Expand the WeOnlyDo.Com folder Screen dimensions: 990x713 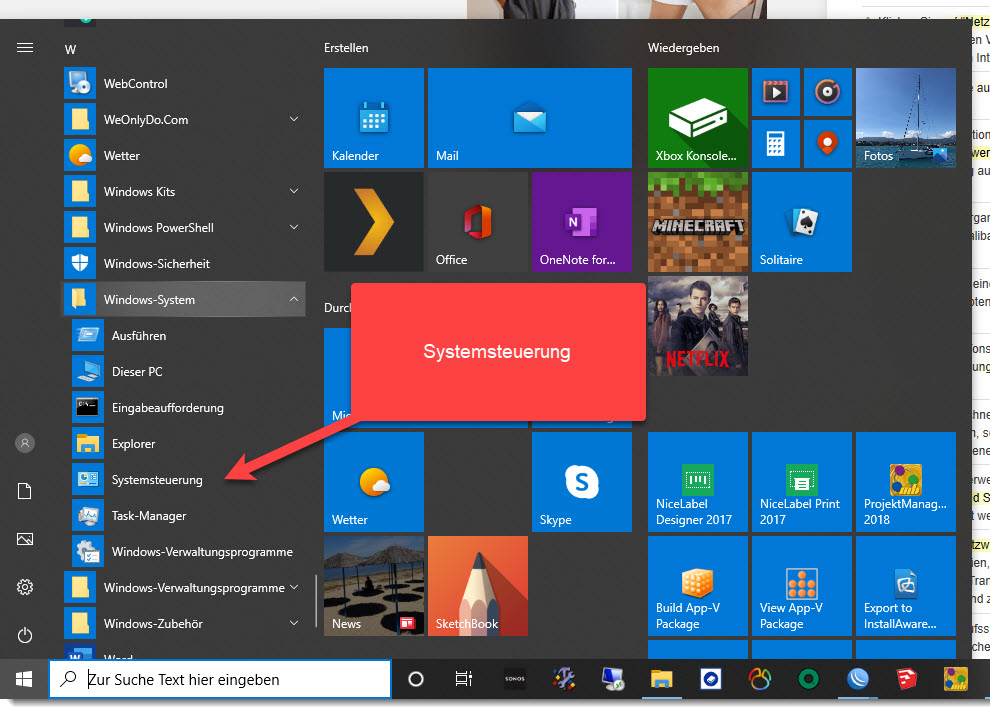coord(294,120)
